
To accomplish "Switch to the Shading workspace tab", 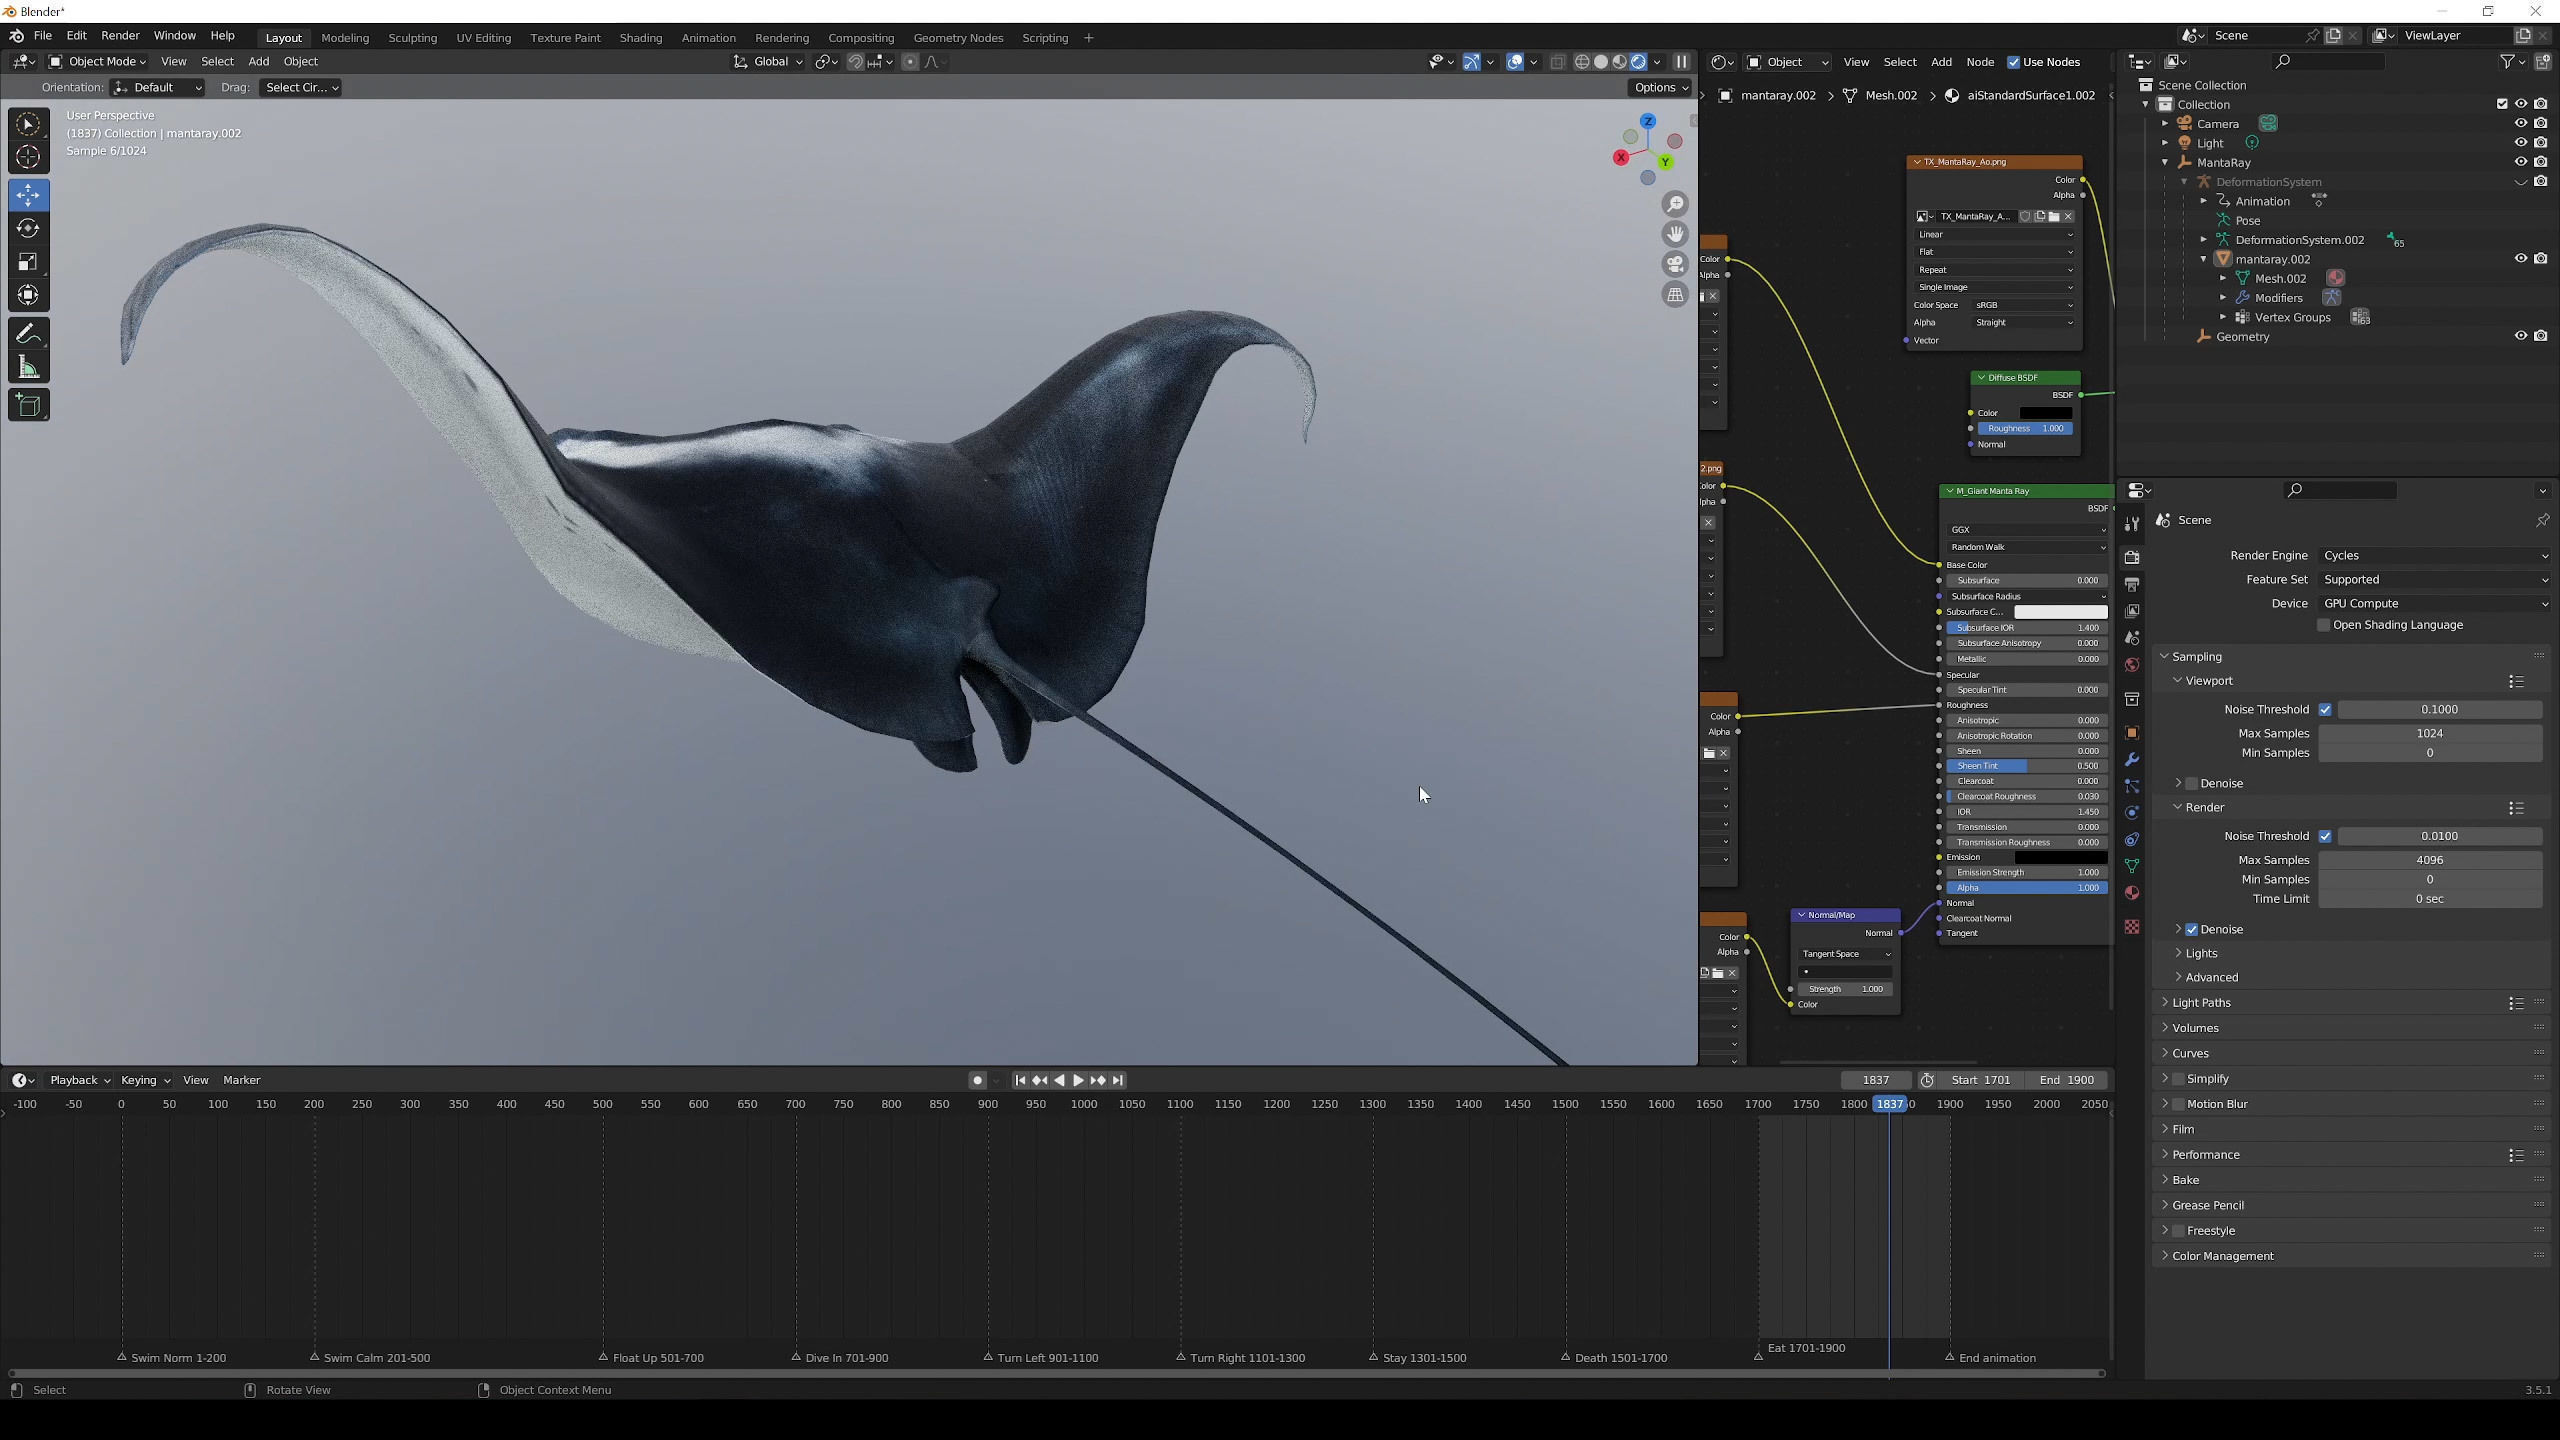I will point(640,38).
